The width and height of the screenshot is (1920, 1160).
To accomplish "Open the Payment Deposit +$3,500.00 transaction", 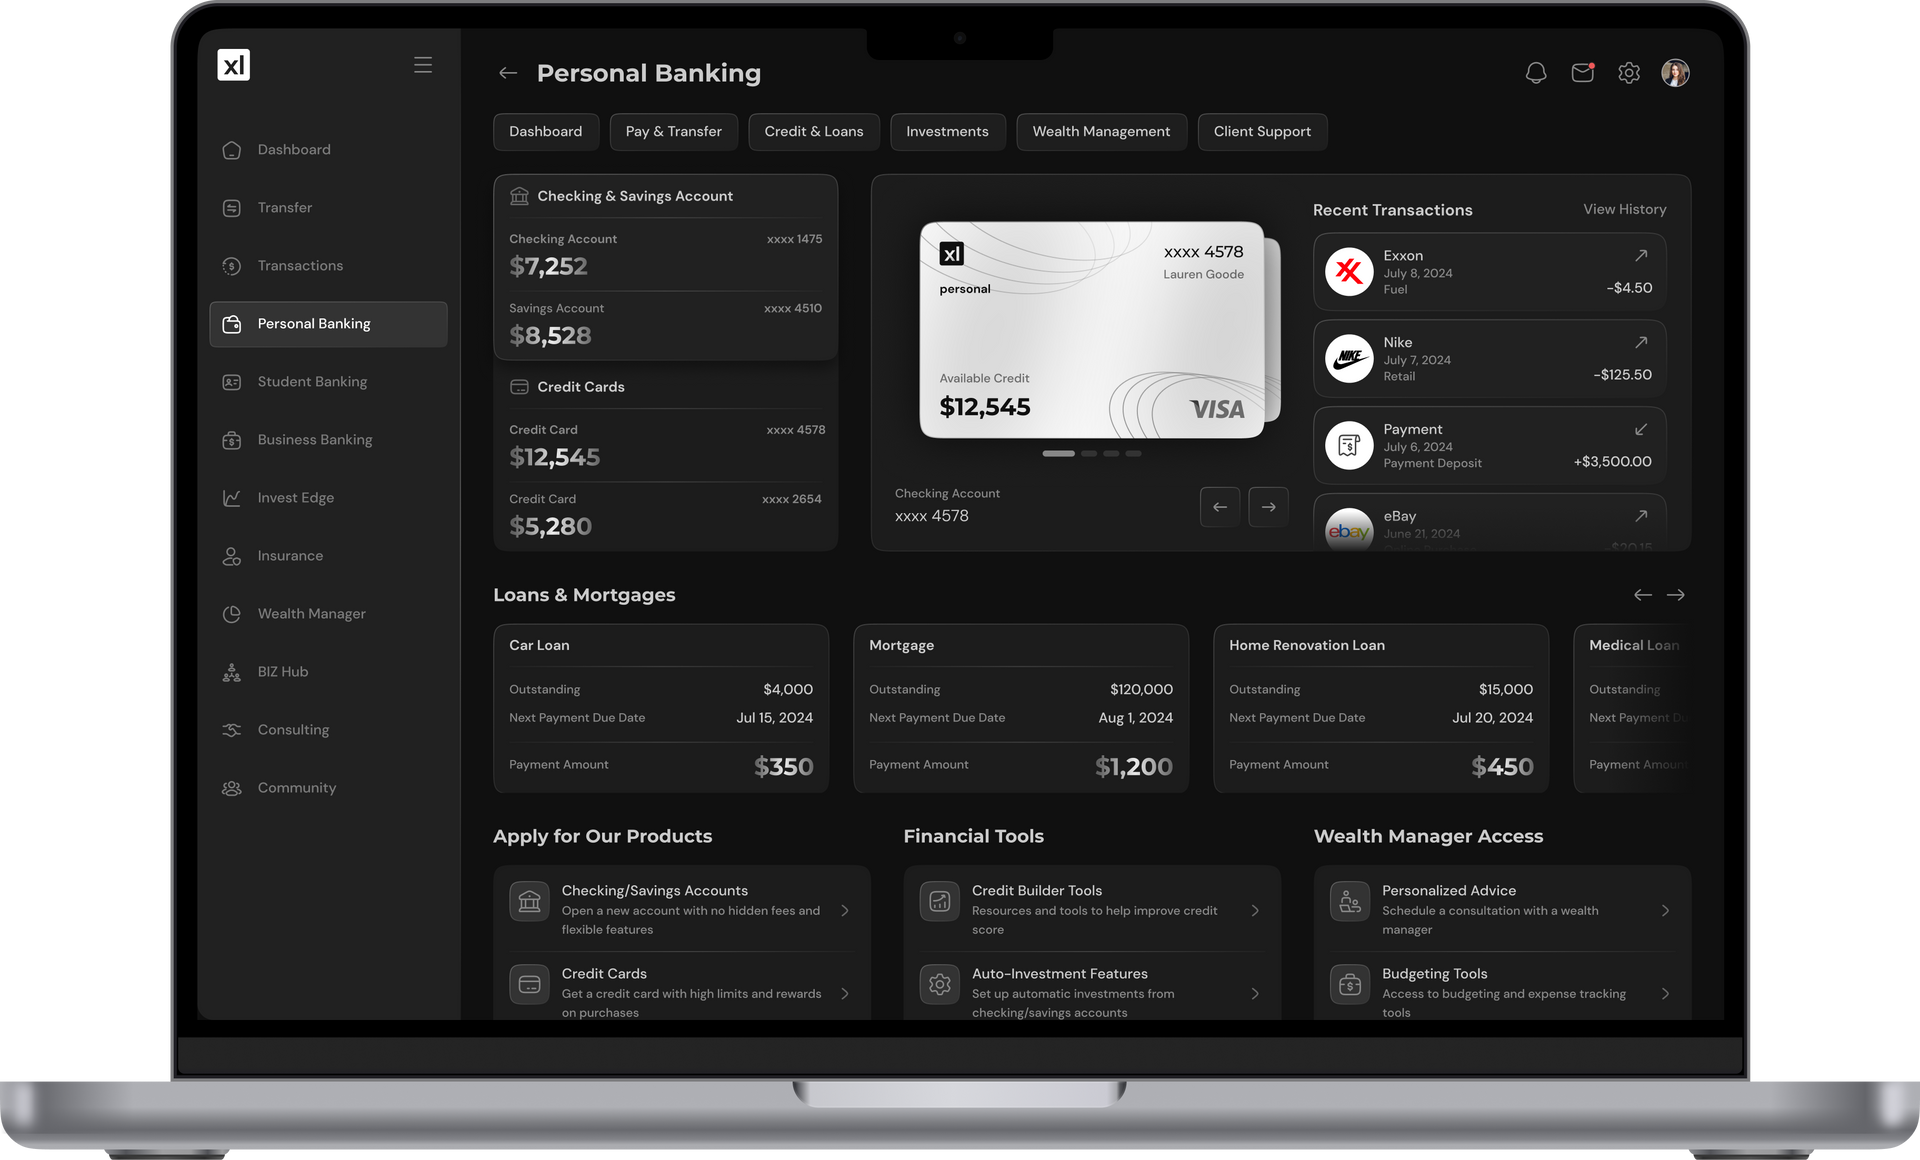I will [x=1490, y=446].
